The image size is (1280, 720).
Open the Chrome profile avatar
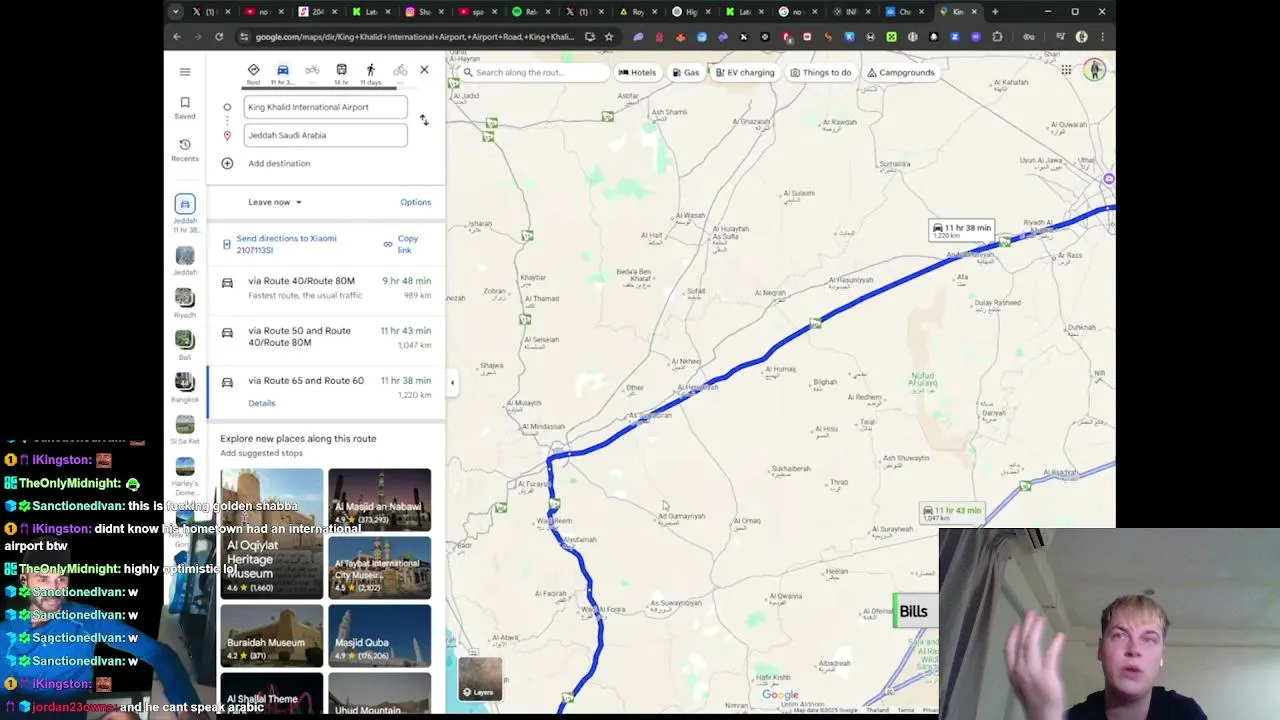pos(1081,37)
